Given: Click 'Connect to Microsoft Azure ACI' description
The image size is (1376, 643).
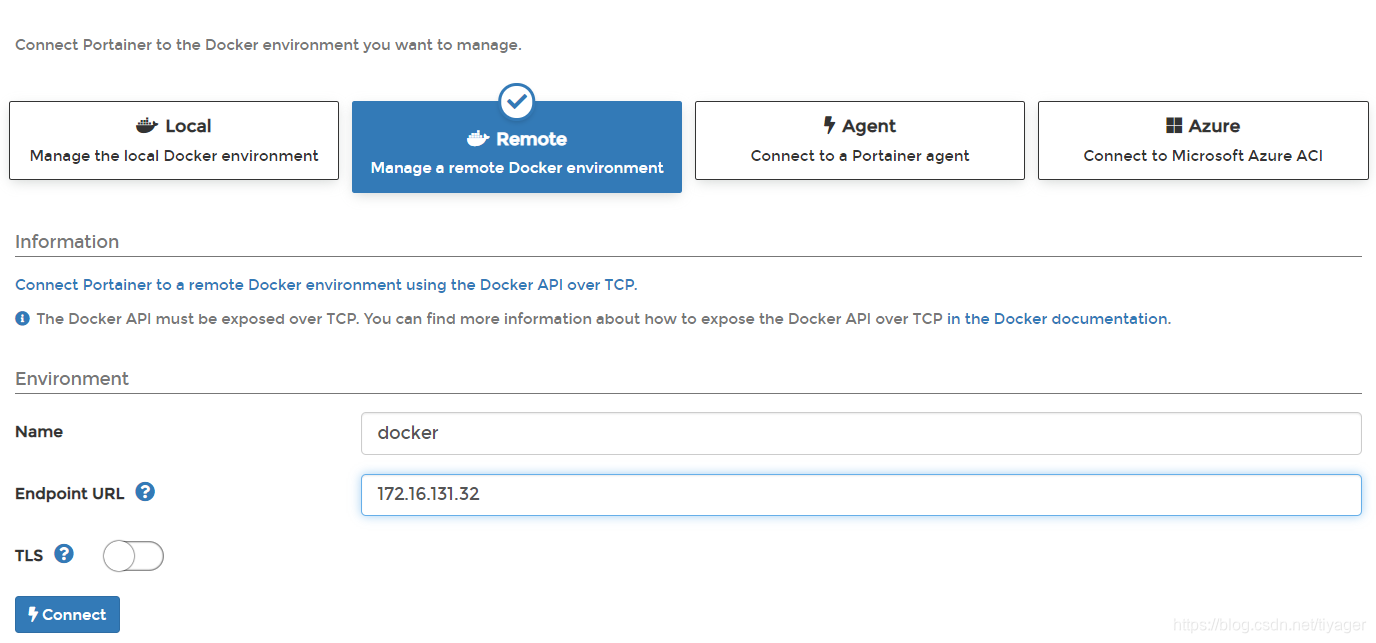Looking at the screenshot, I should coord(1203,156).
